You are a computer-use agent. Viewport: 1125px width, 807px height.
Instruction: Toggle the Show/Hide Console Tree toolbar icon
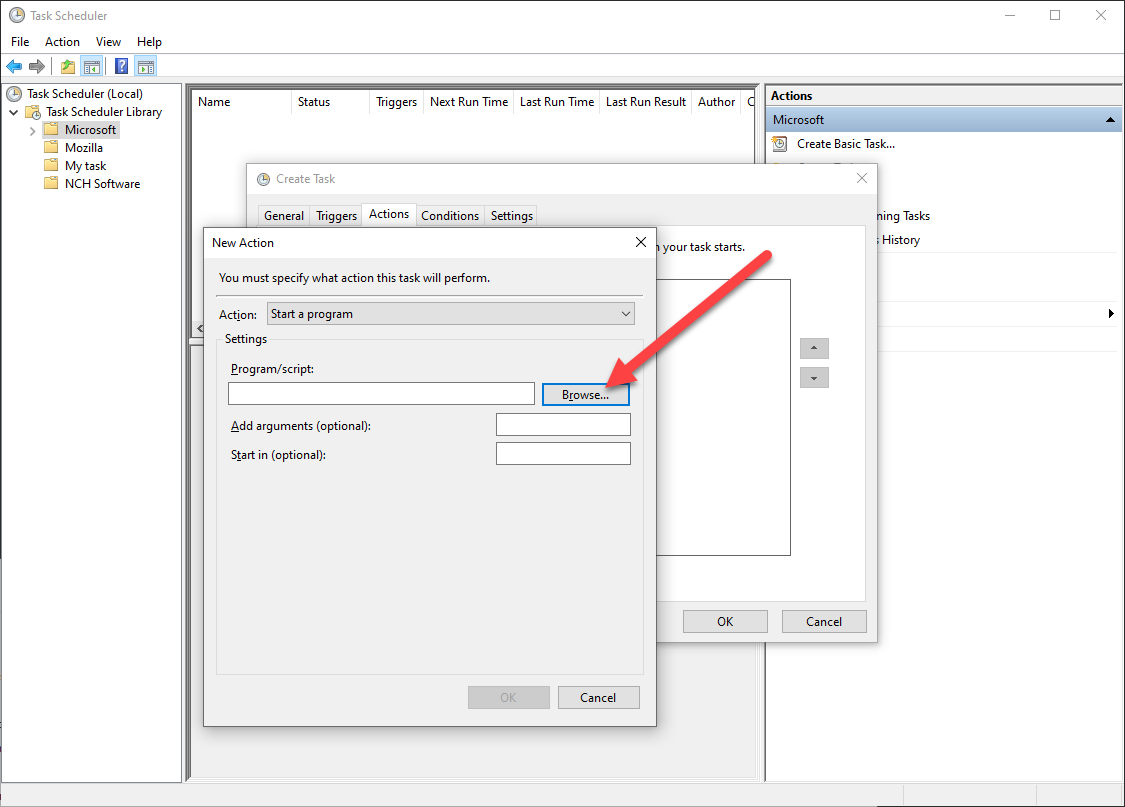click(x=91, y=67)
